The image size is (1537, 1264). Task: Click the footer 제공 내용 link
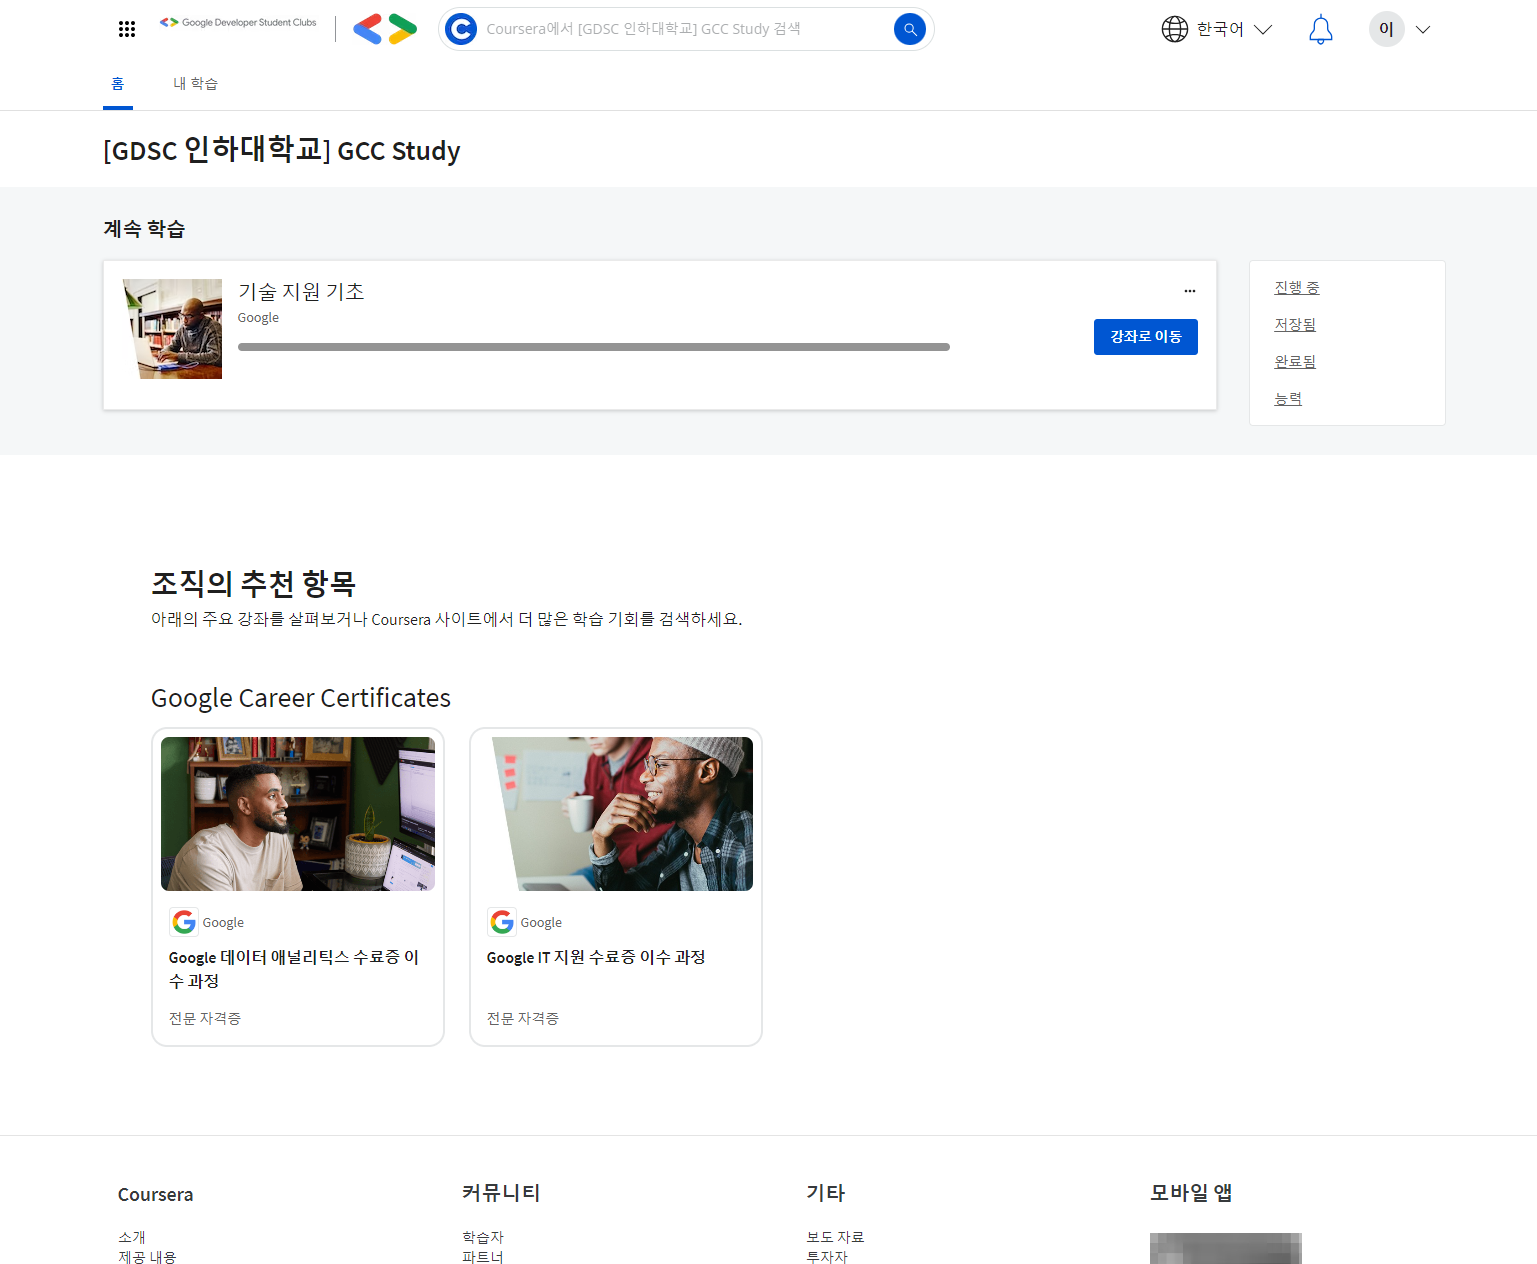(147, 1257)
